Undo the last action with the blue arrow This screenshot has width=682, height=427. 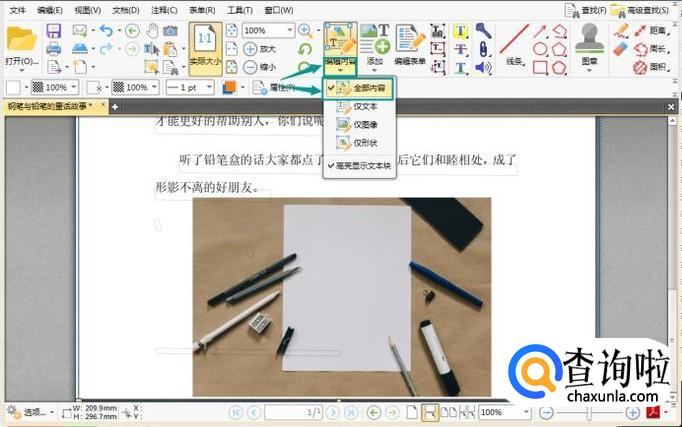(x=106, y=31)
